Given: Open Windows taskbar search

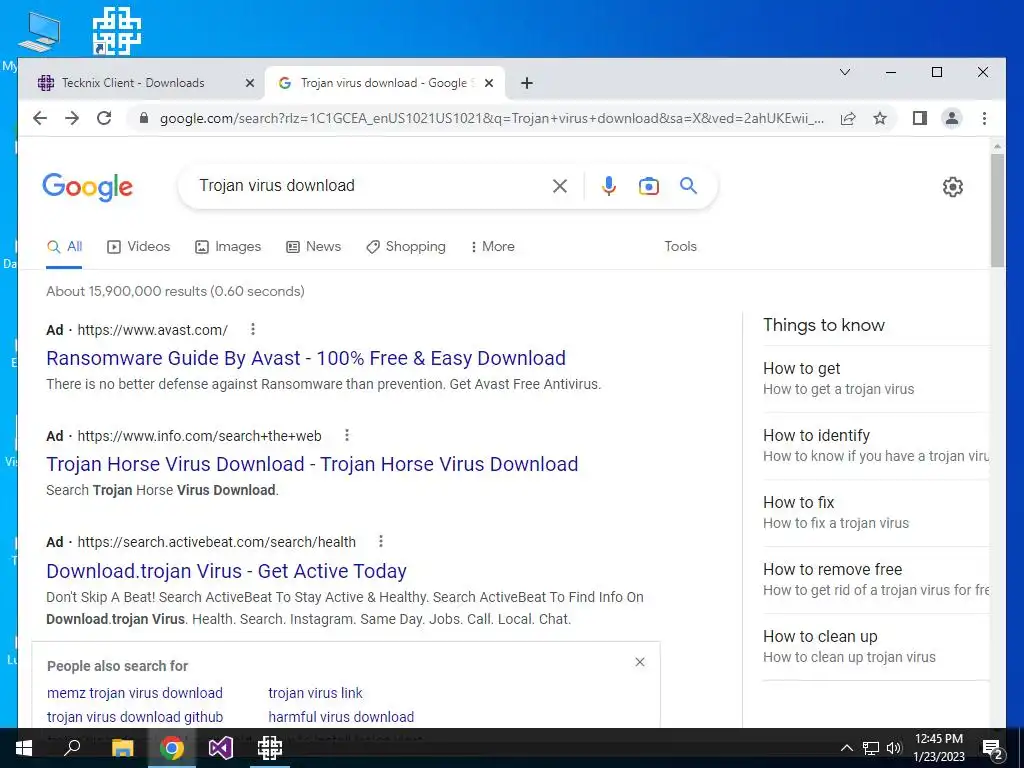Looking at the screenshot, I should tap(72, 748).
